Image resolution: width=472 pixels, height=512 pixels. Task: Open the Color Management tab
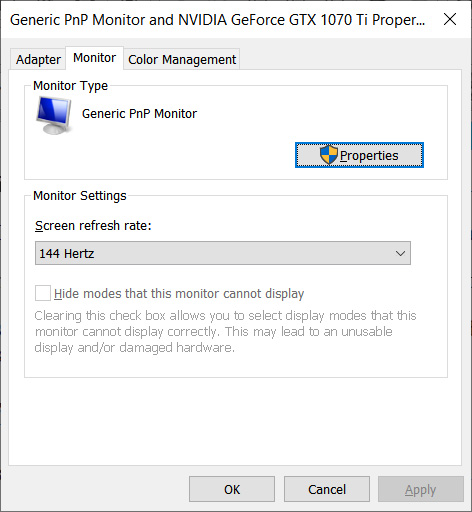point(182,60)
